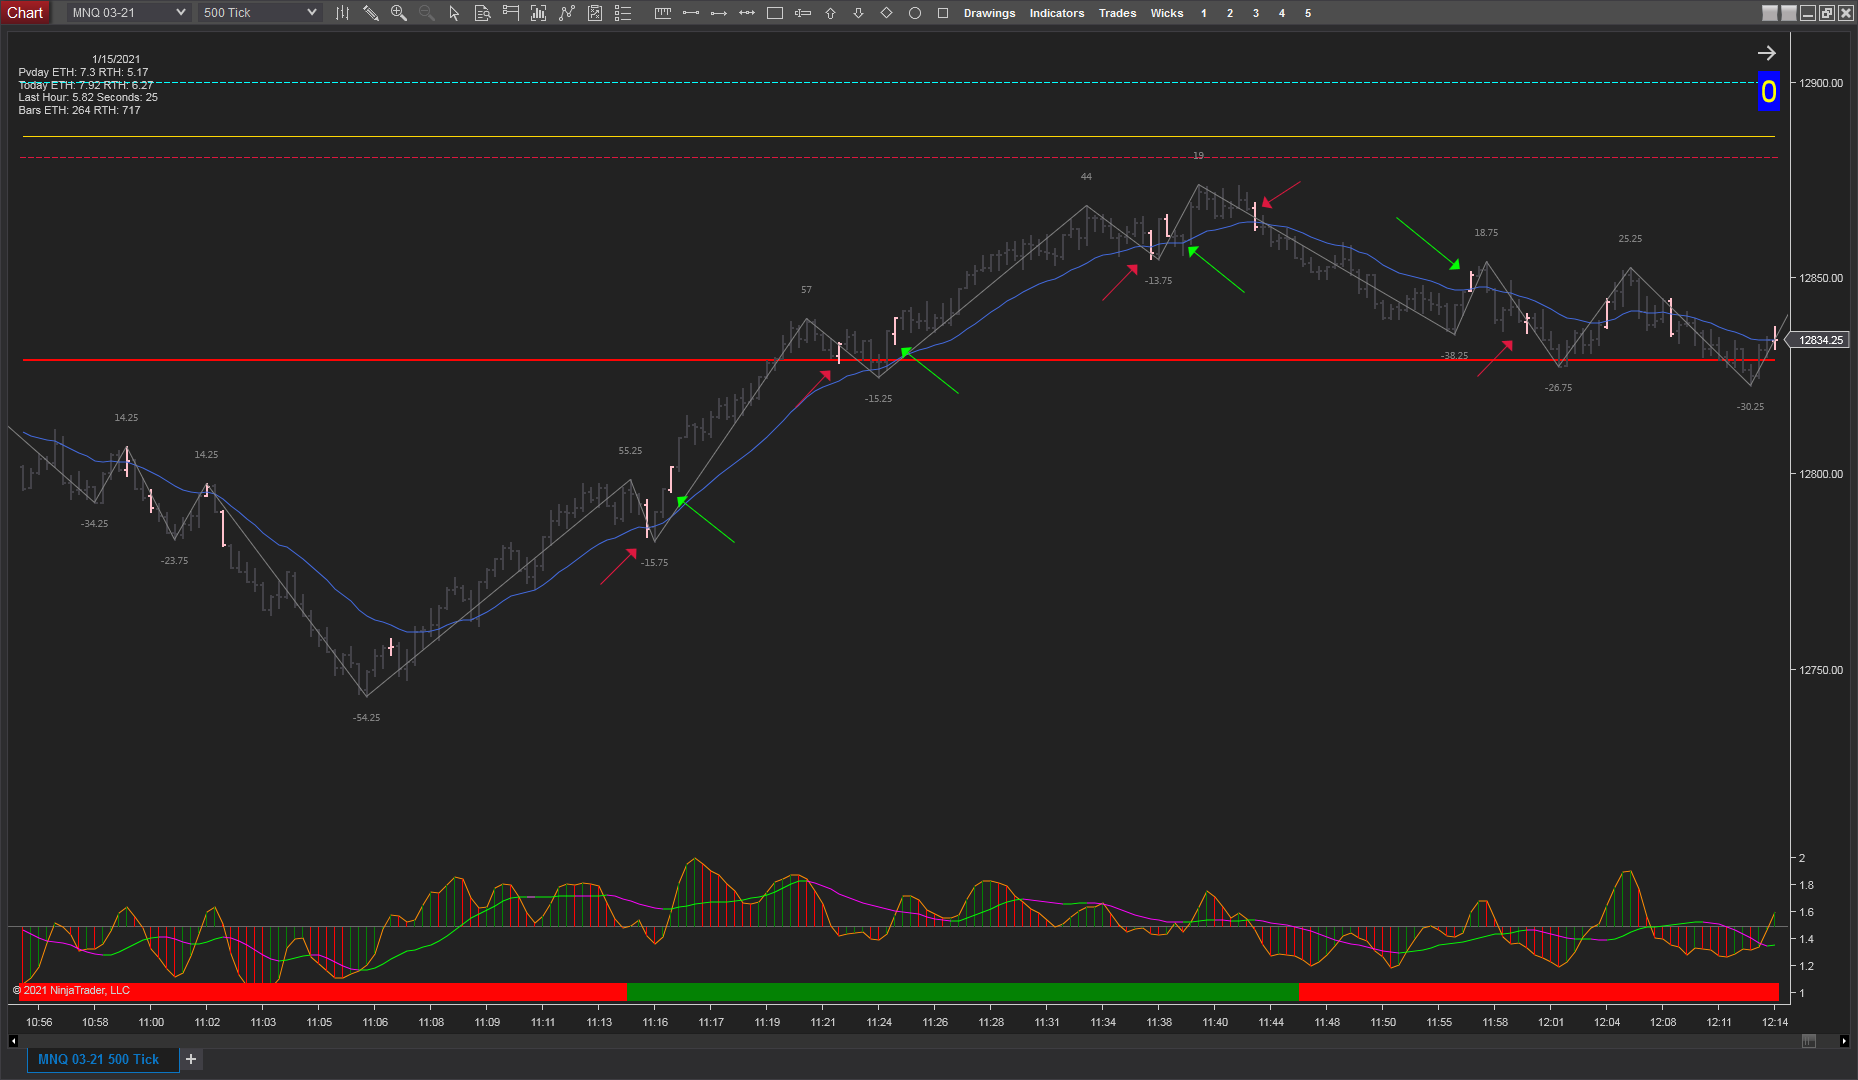Open the red Chart menu button

tap(25, 13)
